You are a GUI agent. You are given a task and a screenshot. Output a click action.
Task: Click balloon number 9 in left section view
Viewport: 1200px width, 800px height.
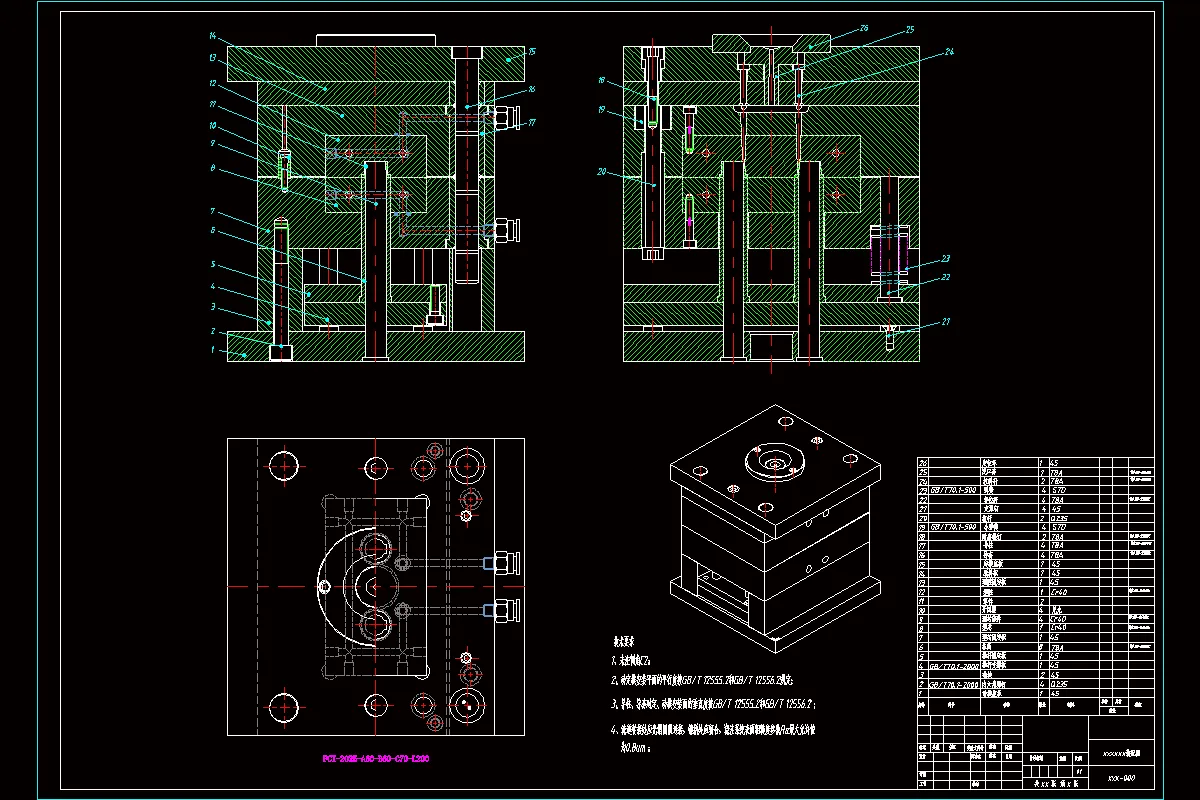[x=212, y=144]
